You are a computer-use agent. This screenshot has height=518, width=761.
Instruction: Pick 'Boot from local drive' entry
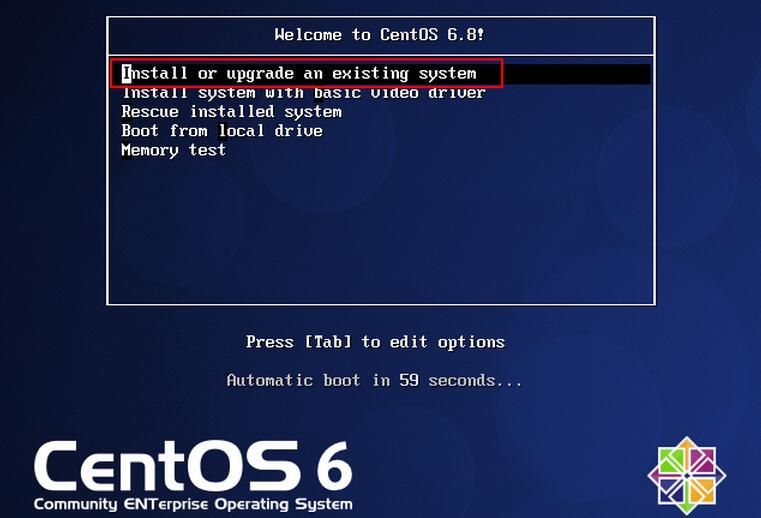(222, 131)
